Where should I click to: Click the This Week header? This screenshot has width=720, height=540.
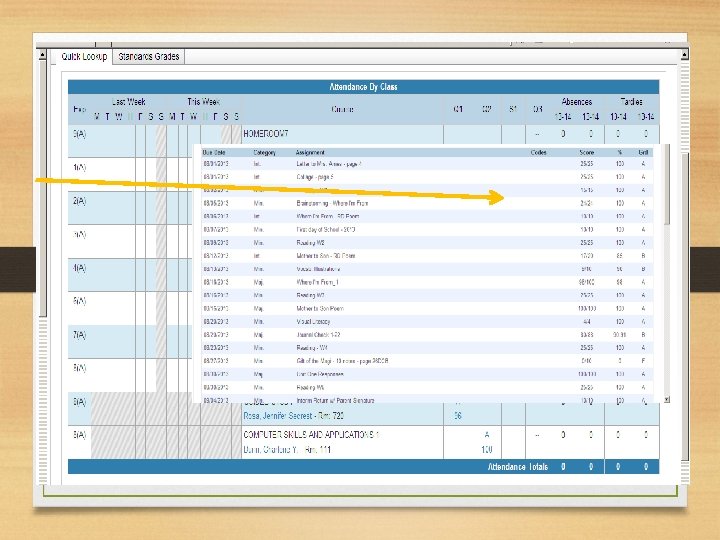coord(203,101)
